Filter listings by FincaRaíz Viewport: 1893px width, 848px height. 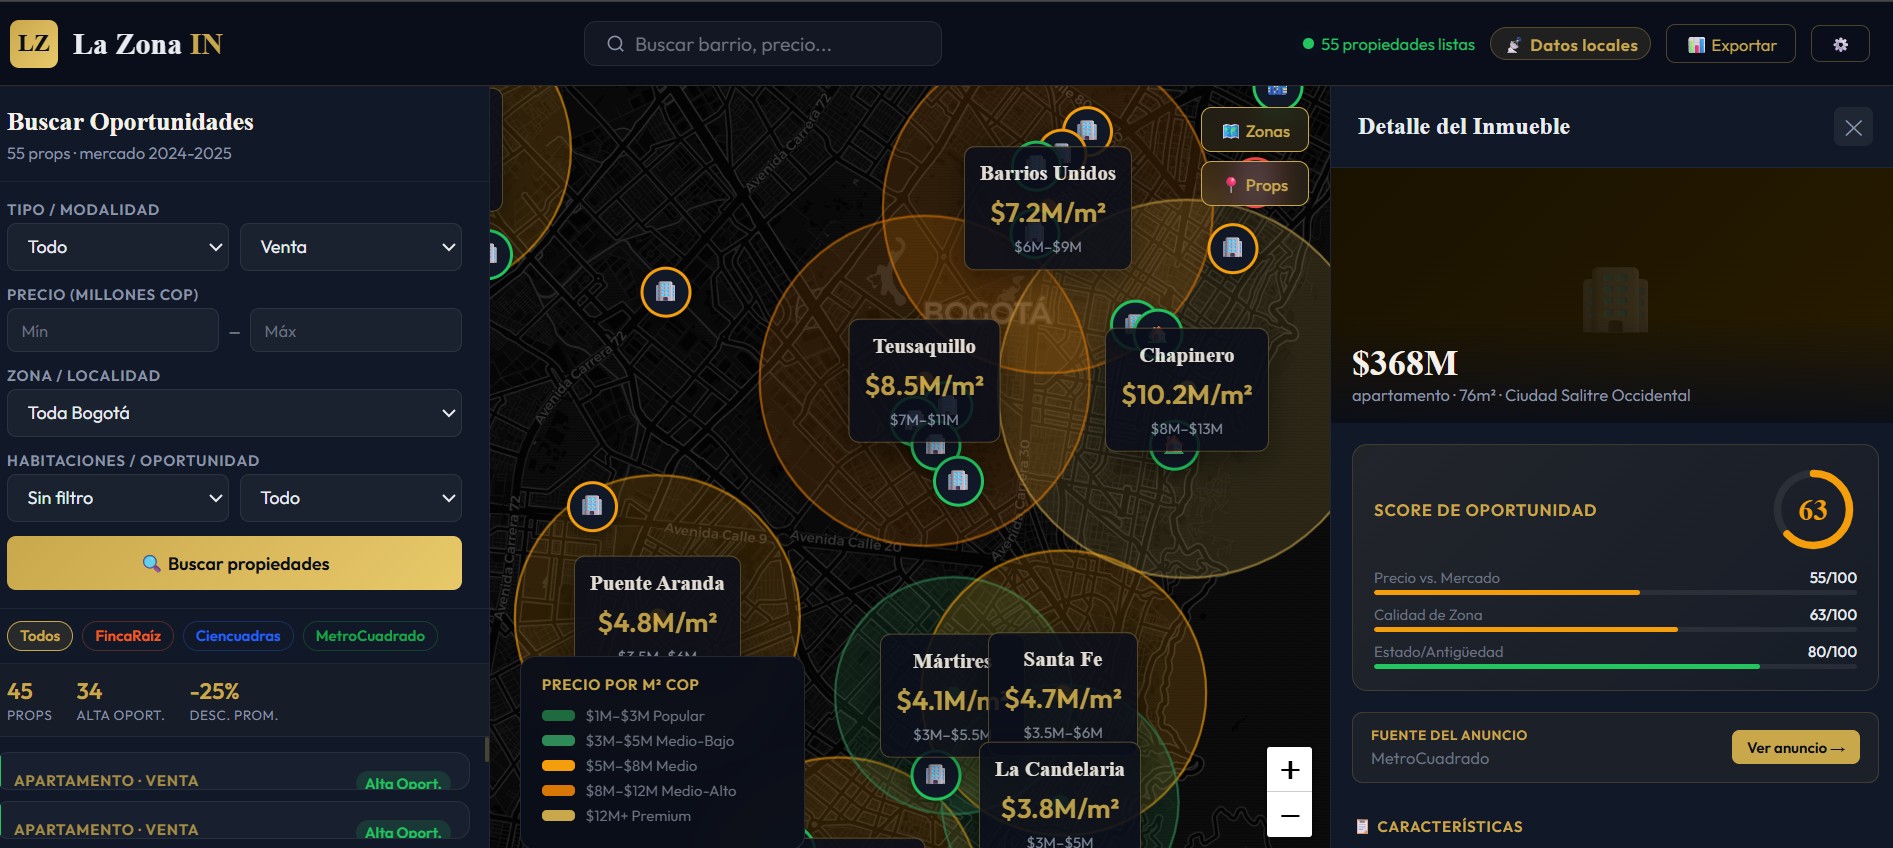(x=128, y=636)
